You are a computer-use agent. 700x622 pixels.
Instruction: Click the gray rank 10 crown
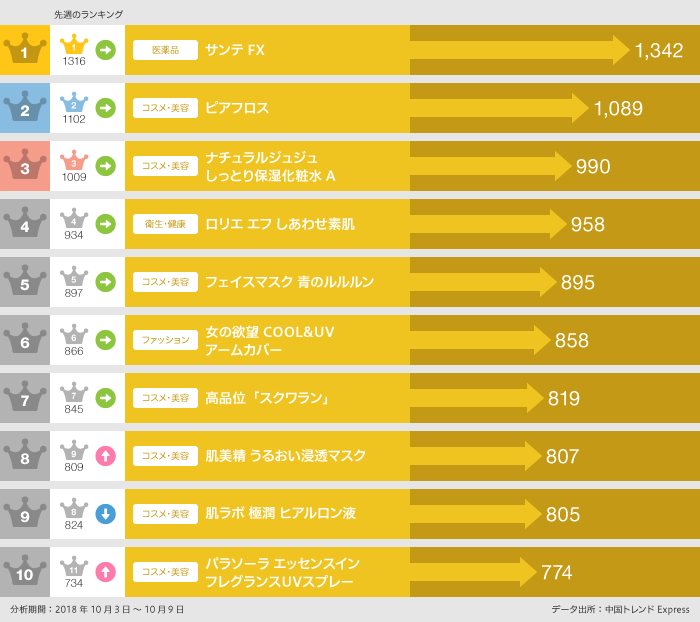(x=25, y=572)
